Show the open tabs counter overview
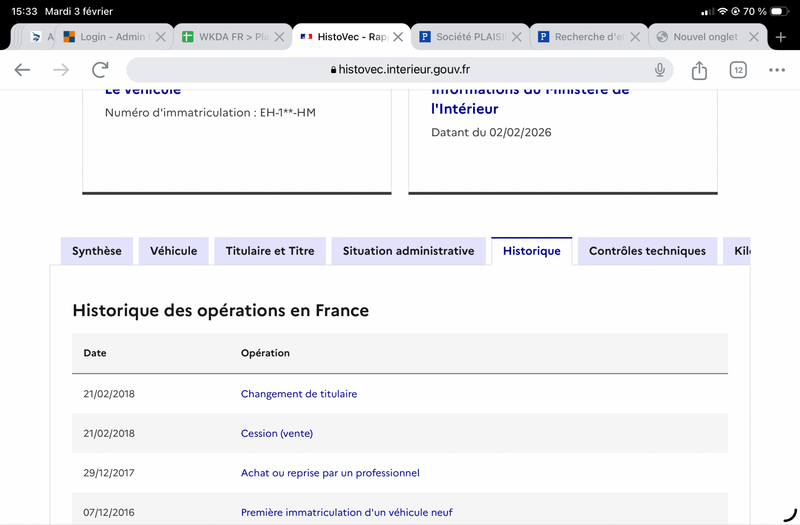This screenshot has height=525, width=800. (x=738, y=70)
